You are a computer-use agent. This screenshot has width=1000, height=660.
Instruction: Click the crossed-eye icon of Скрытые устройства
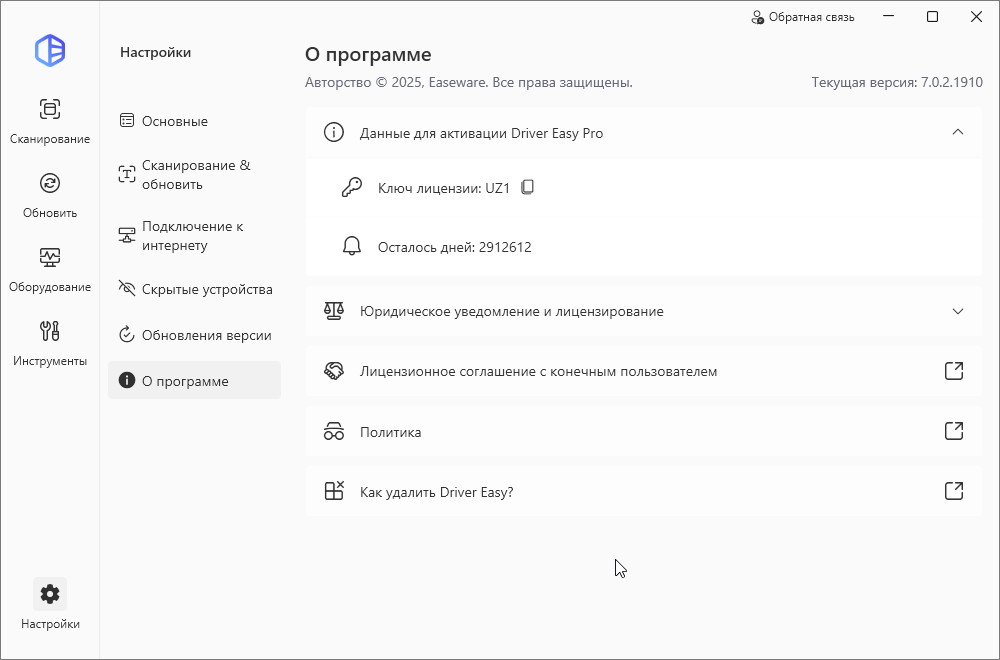(x=127, y=288)
